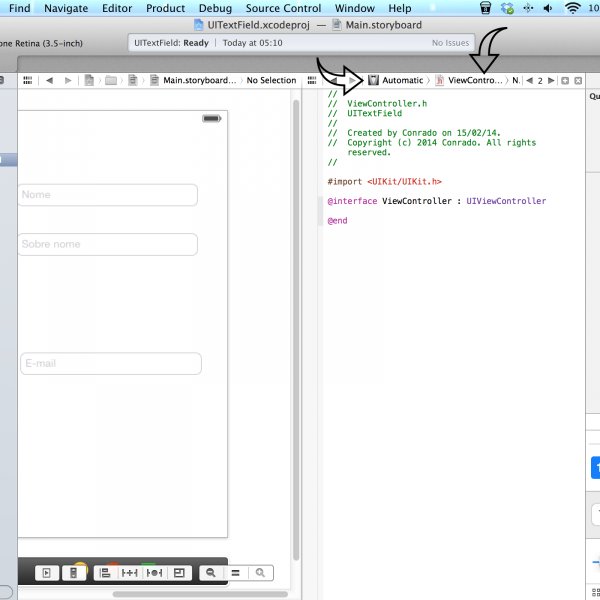Screen dimensions: 600x600
Task: Open the related items grid in storyboard jump bar
Action: pyautogui.click(x=28, y=80)
